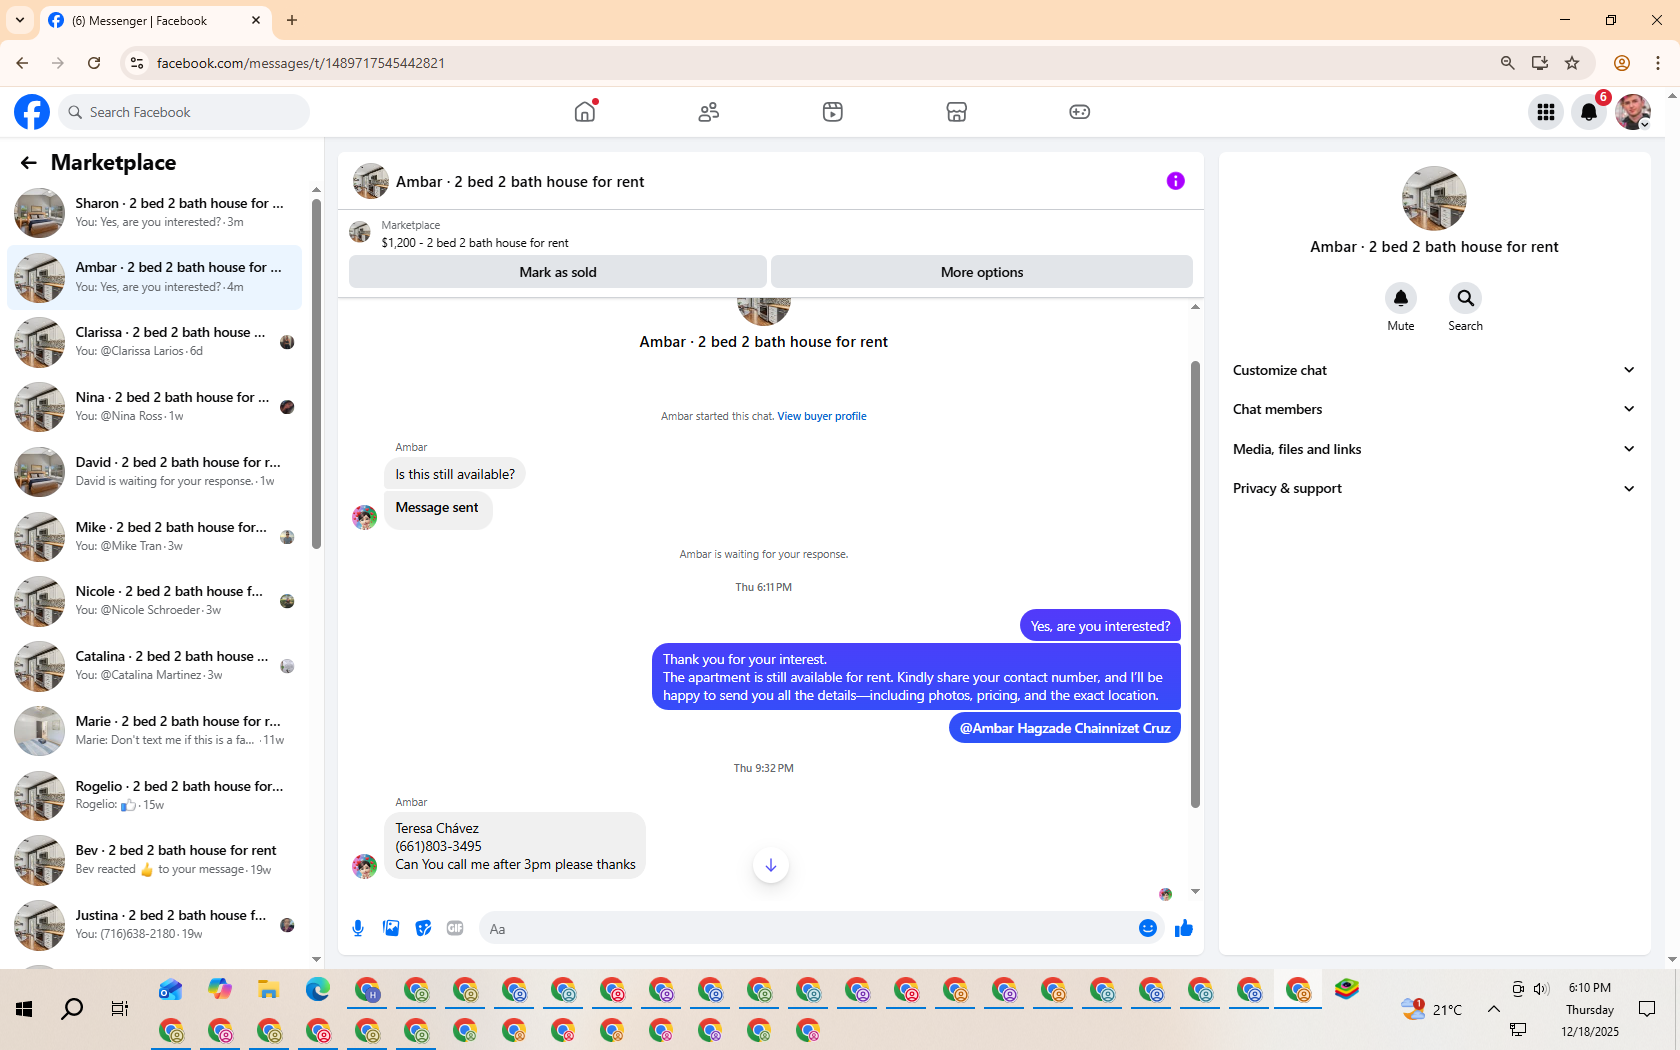Open Rogelio's conversation in the list
This screenshot has width=1680, height=1050.
(155, 796)
